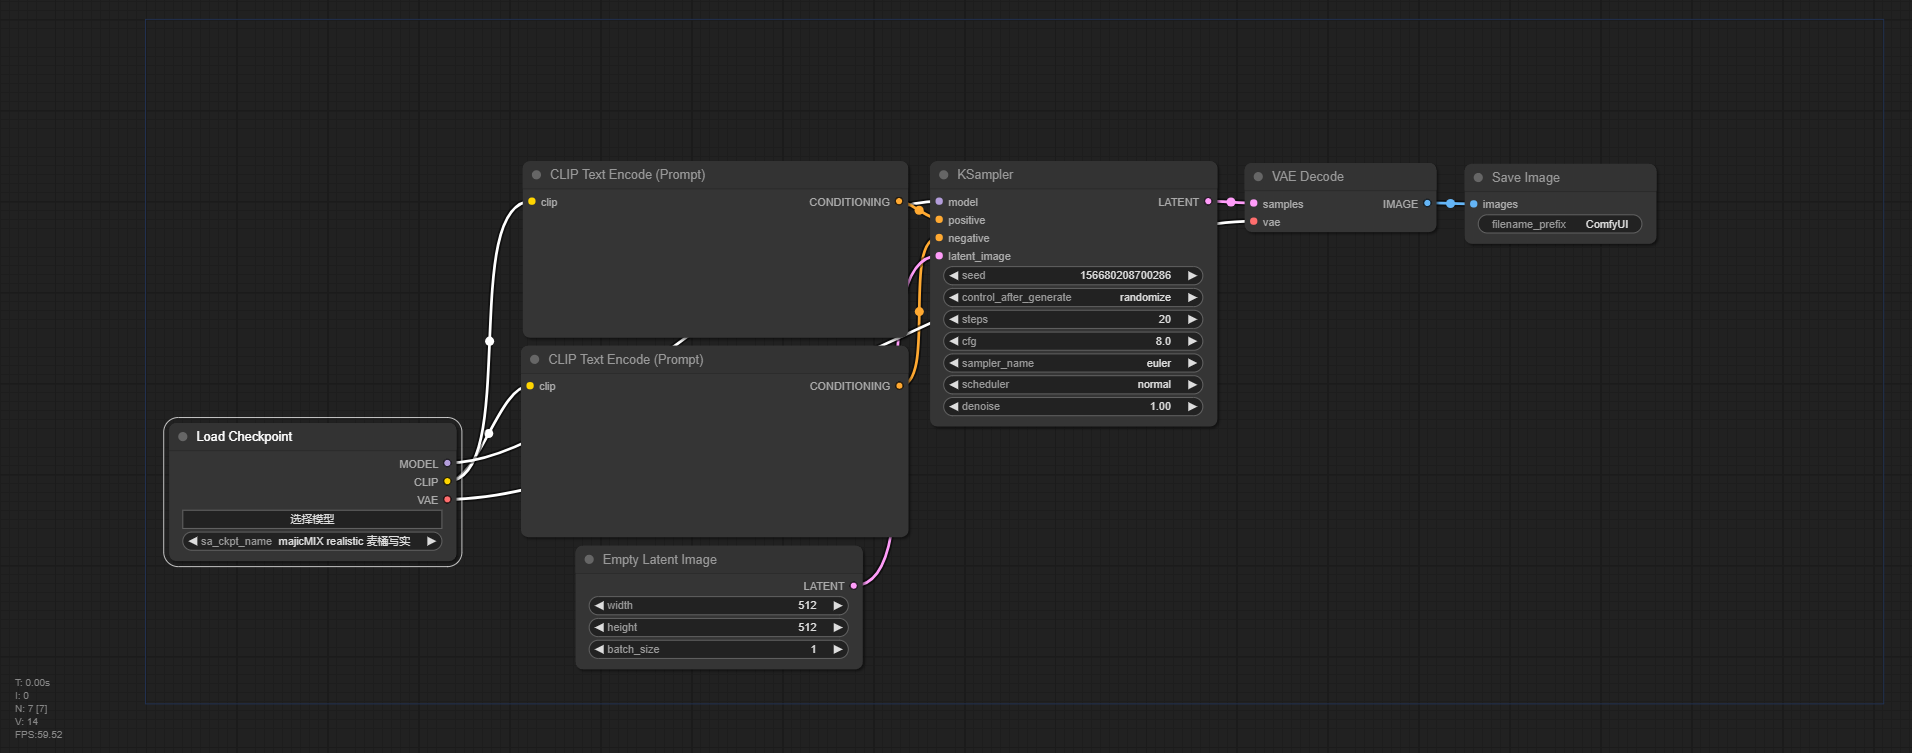Increase cfg value with right arrow
1912x753 pixels.
(x=1192, y=342)
